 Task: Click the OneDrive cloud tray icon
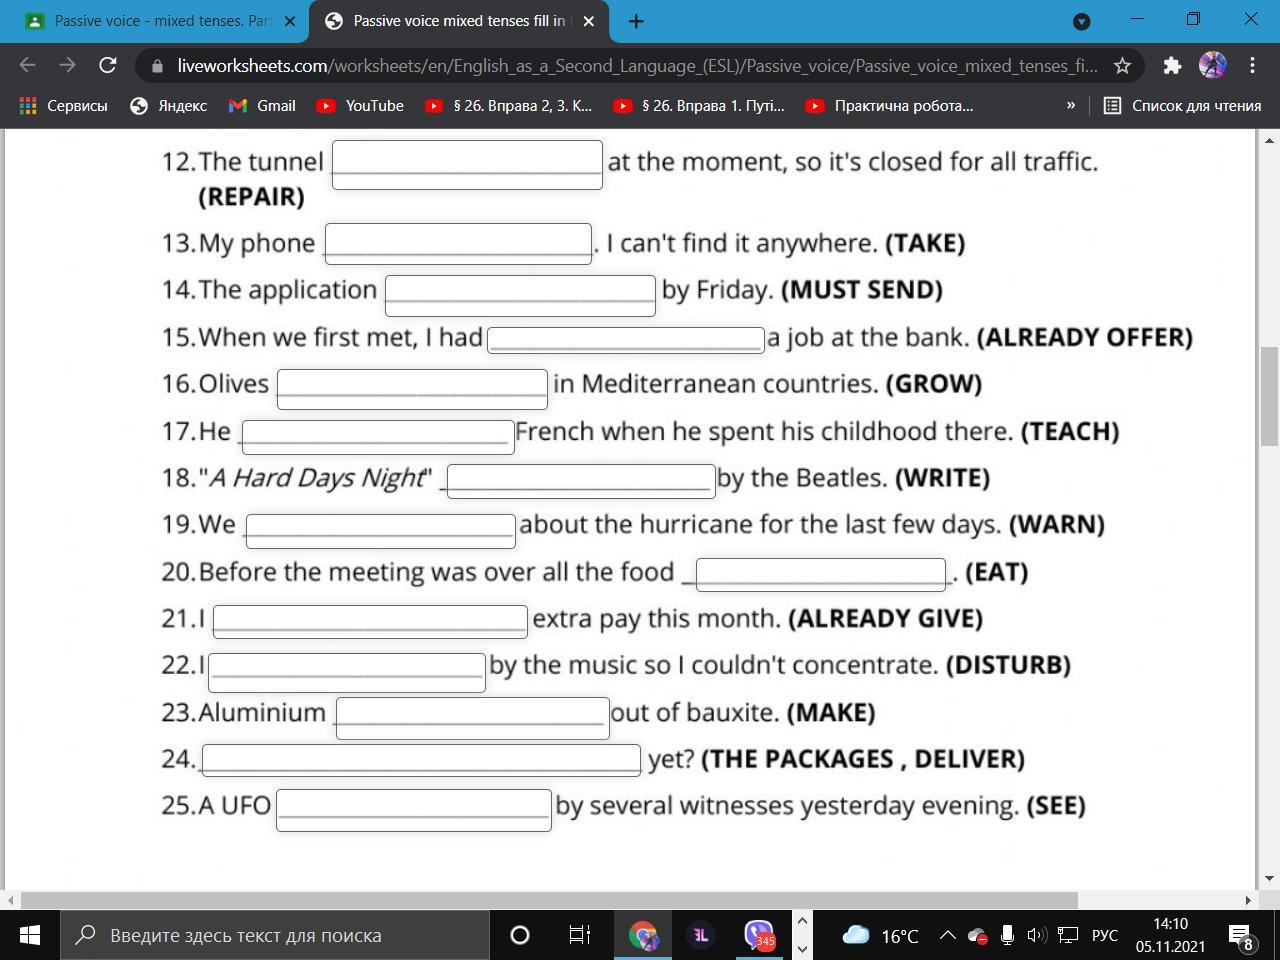pos(977,935)
